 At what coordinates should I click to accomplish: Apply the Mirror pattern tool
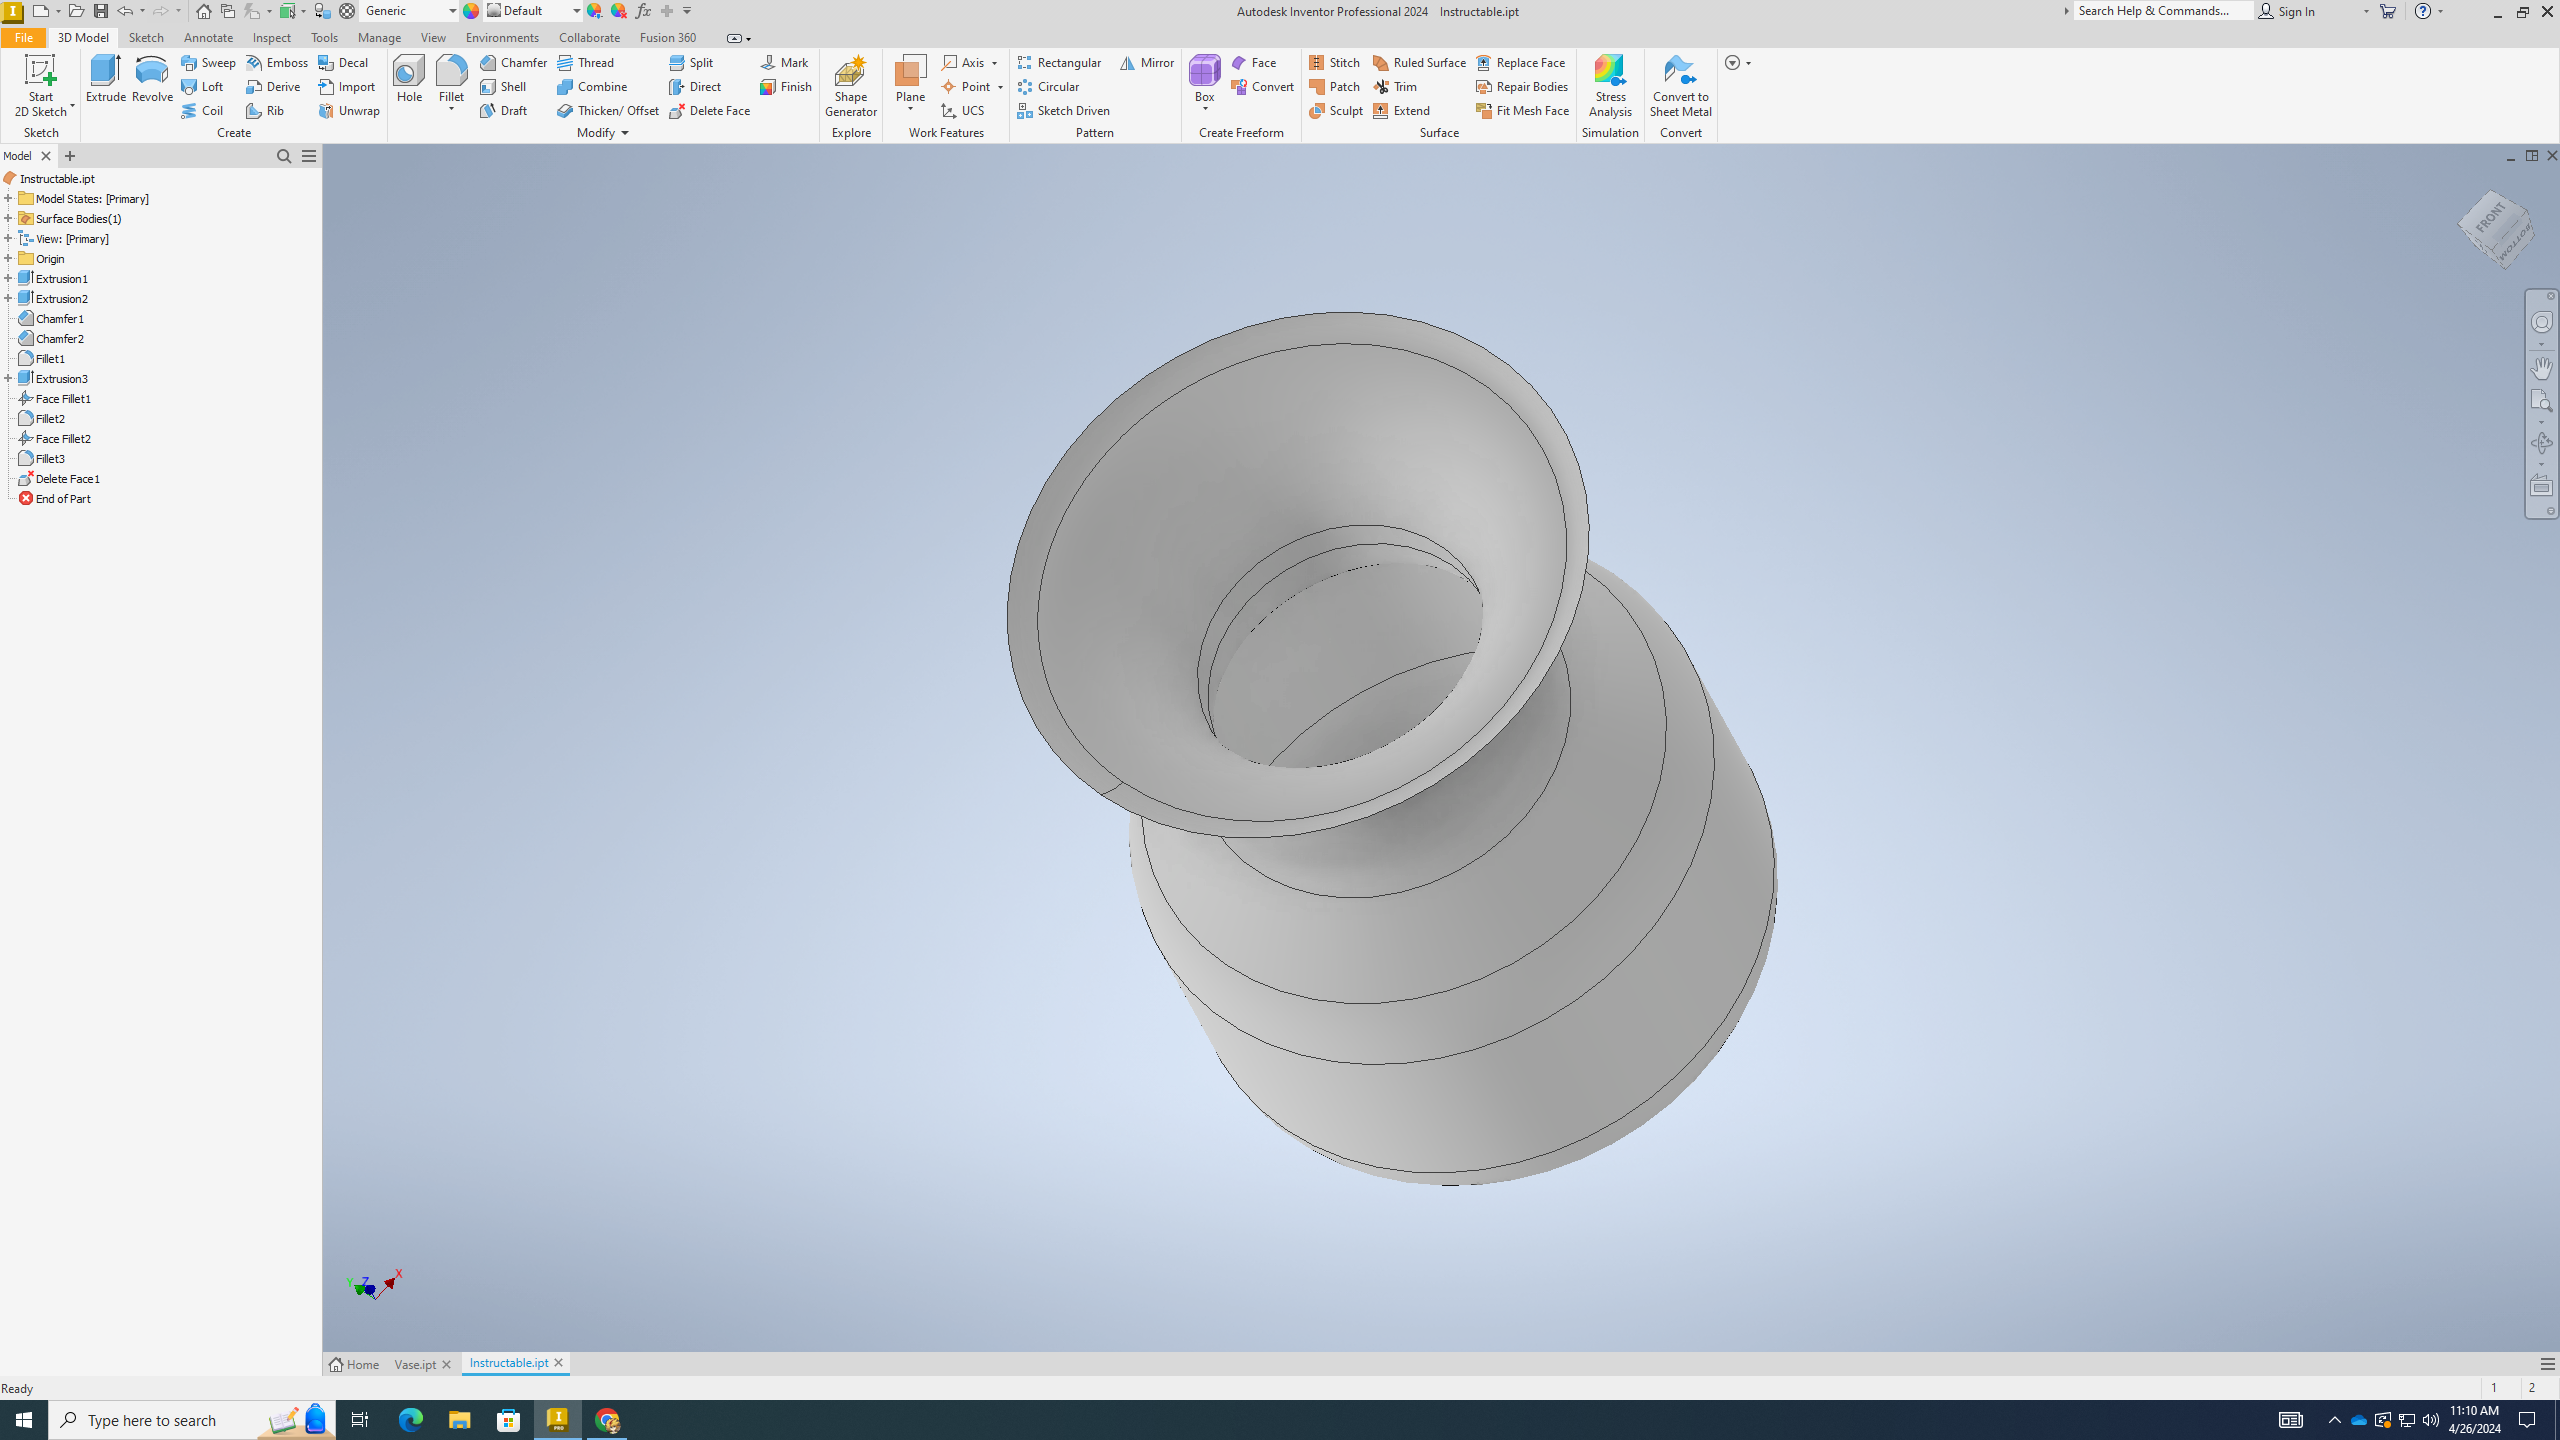coord(1147,62)
